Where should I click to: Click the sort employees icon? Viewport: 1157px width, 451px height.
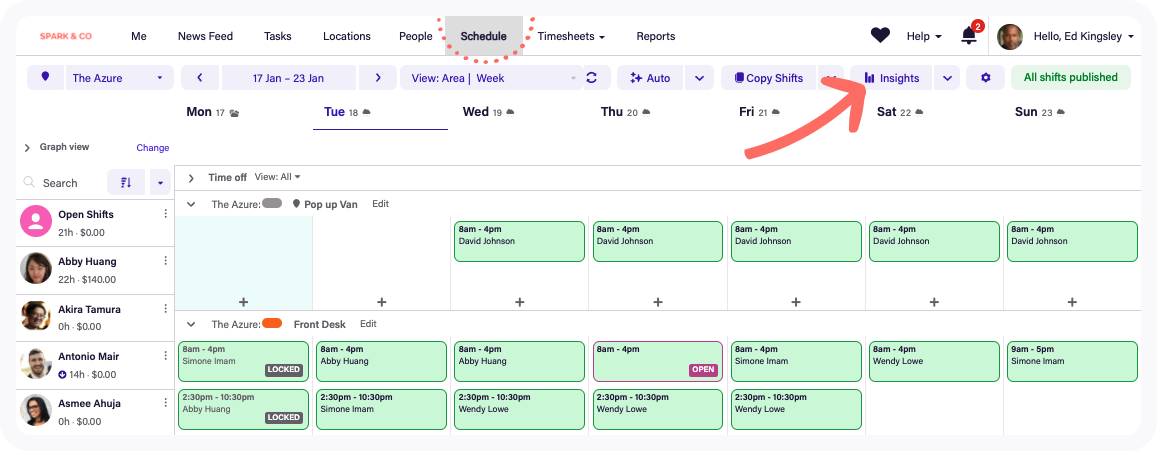(126, 183)
